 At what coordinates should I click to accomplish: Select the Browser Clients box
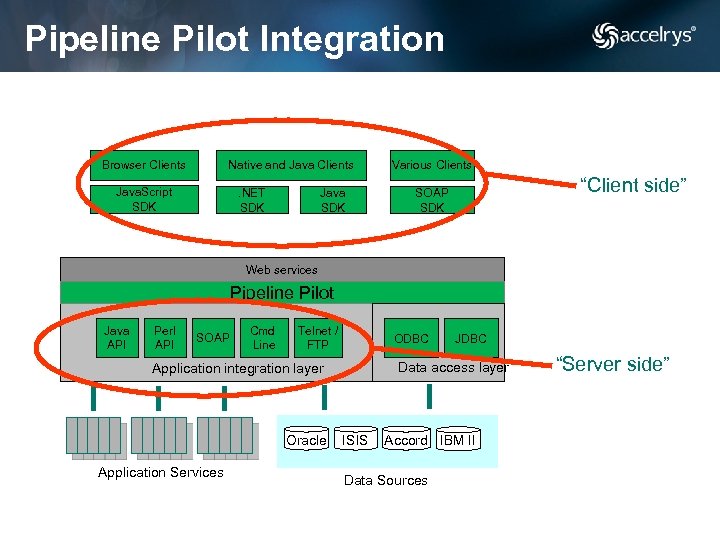pyautogui.click(x=144, y=165)
